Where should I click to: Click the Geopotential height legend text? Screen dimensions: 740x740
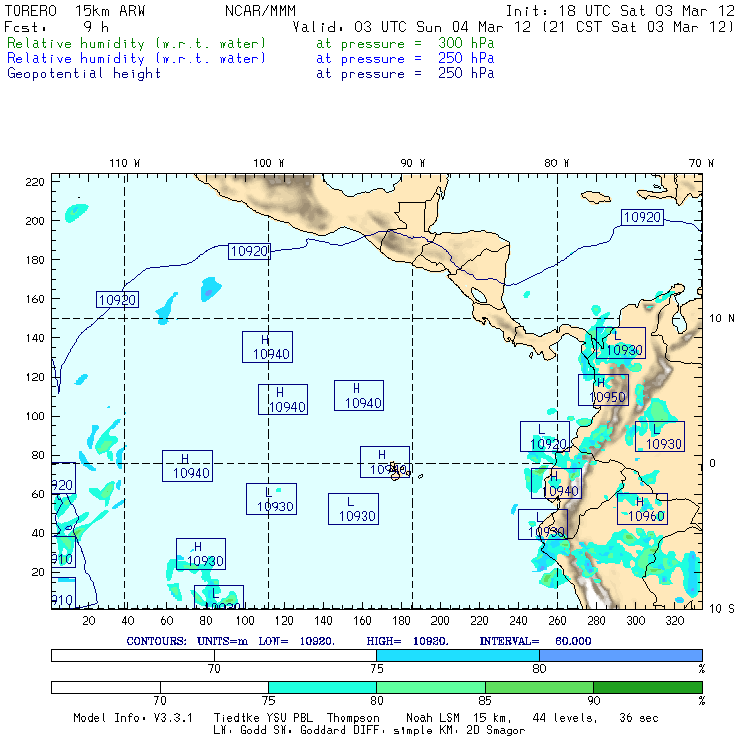84,73
